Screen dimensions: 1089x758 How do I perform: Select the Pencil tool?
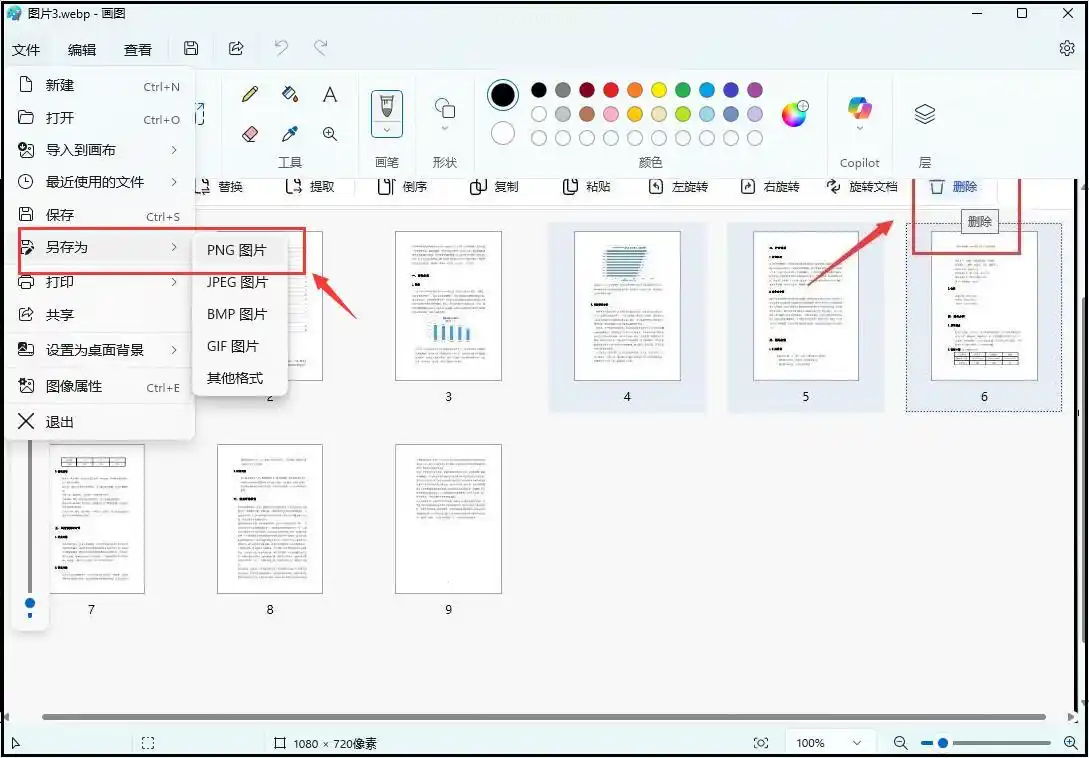point(250,94)
